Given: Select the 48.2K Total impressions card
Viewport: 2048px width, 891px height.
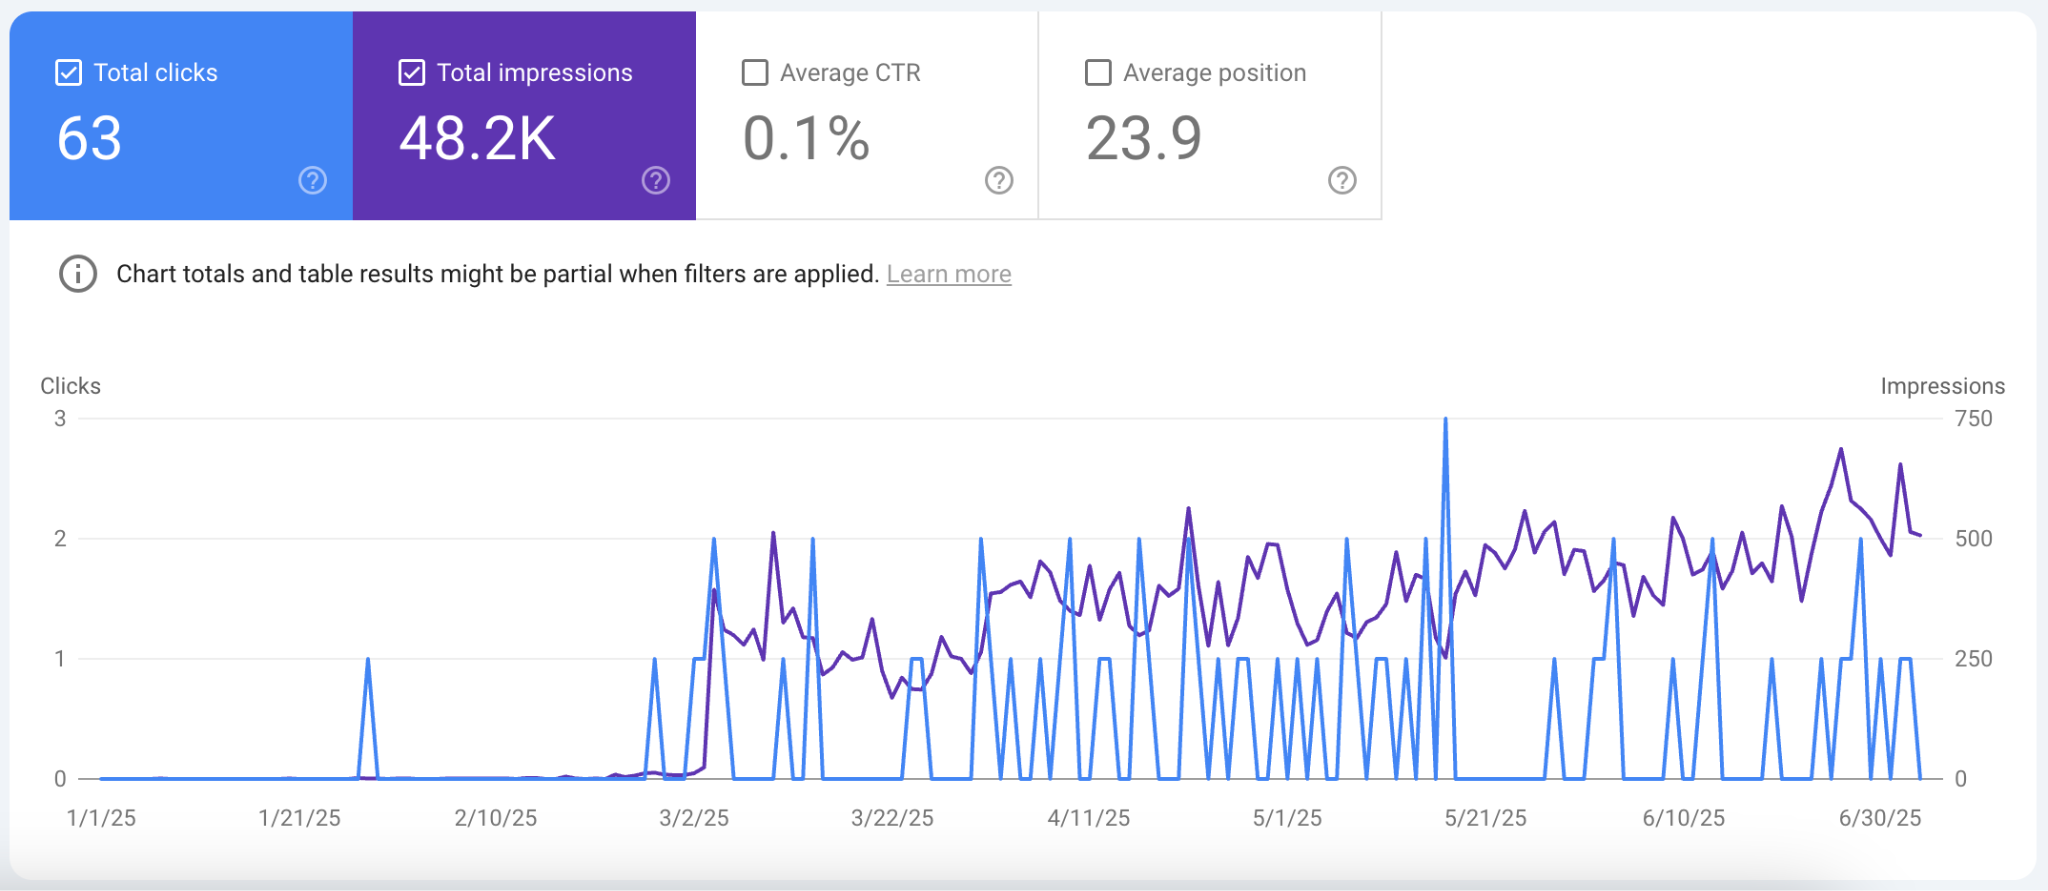Looking at the screenshot, I should point(524,116).
